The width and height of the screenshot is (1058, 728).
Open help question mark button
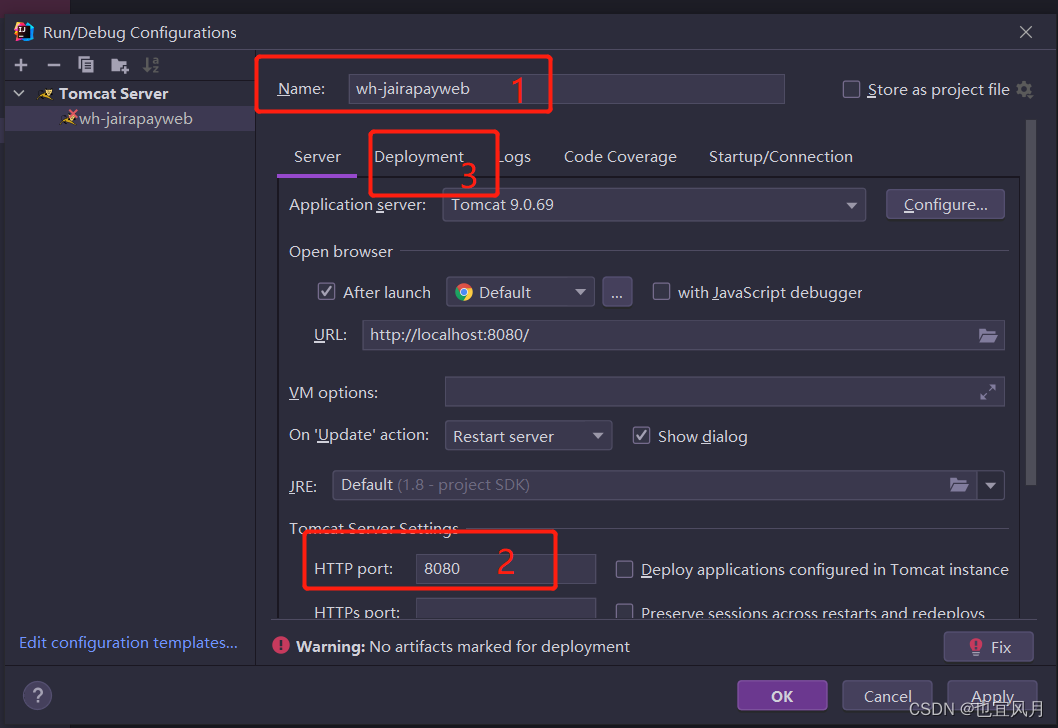(38, 695)
